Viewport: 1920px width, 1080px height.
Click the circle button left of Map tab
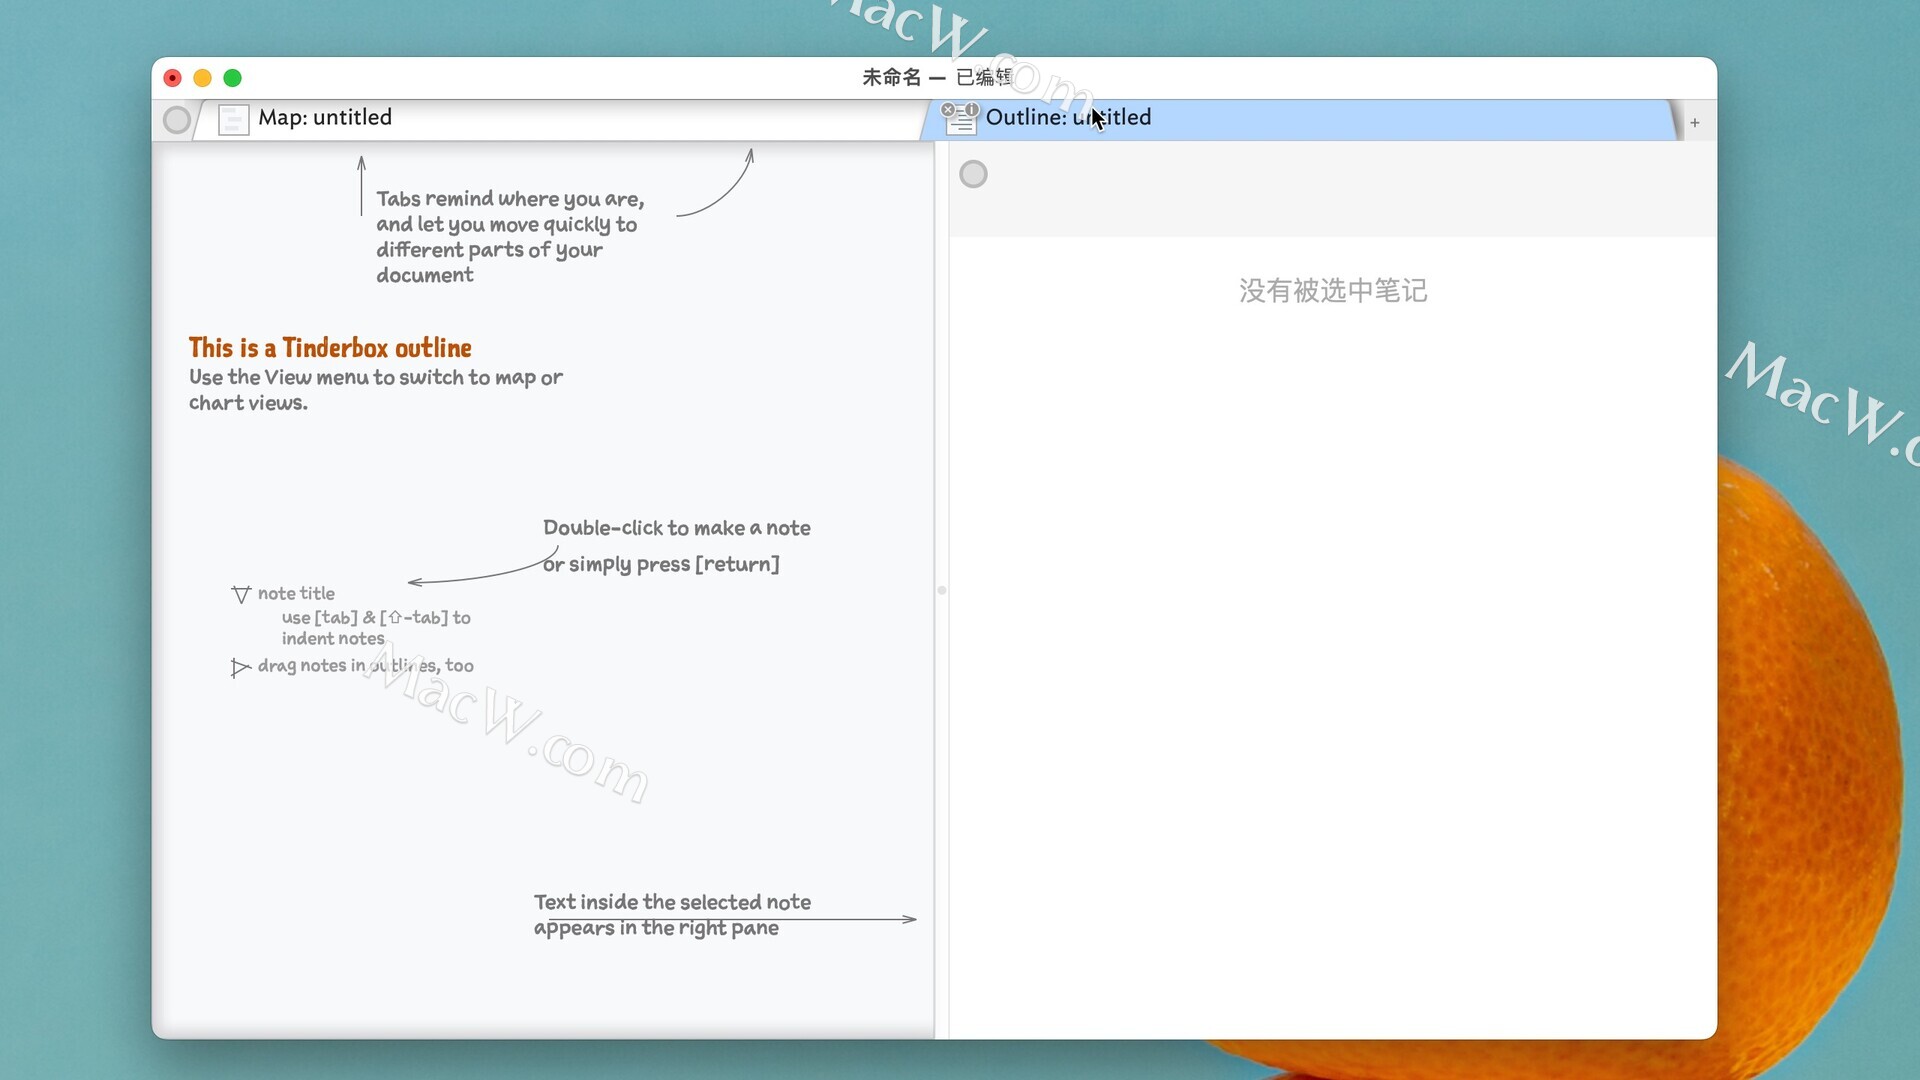pos(177,120)
